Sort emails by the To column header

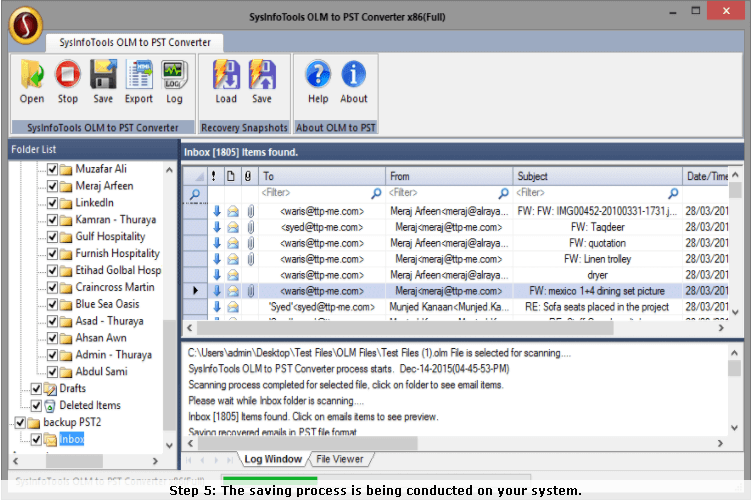coord(322,176)
